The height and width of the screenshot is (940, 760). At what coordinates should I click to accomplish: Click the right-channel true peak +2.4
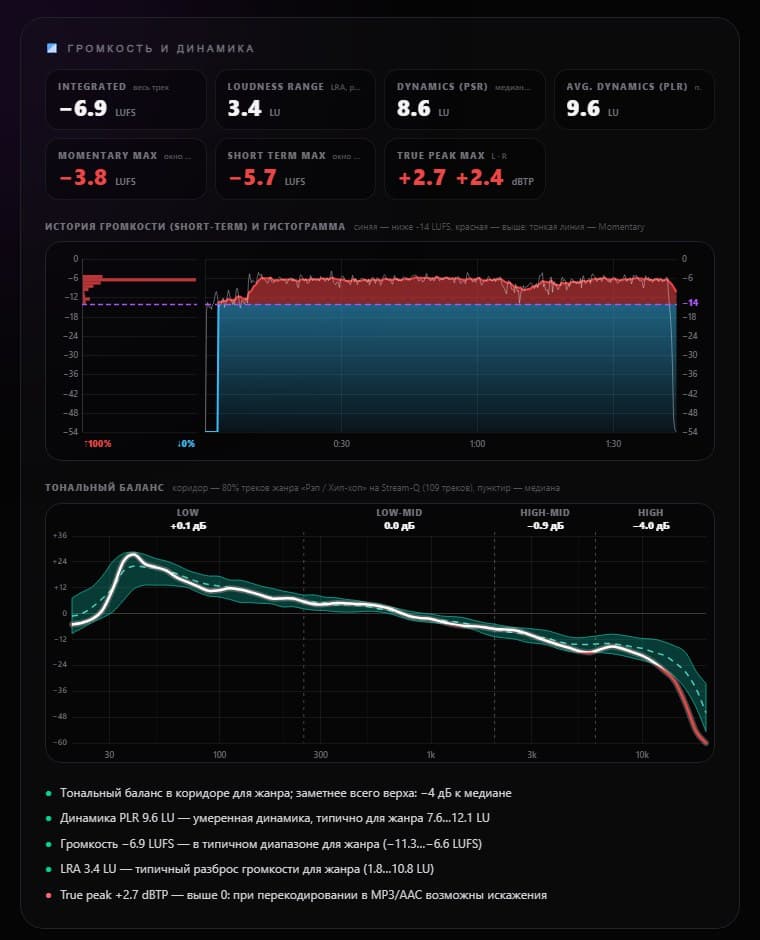479,178
